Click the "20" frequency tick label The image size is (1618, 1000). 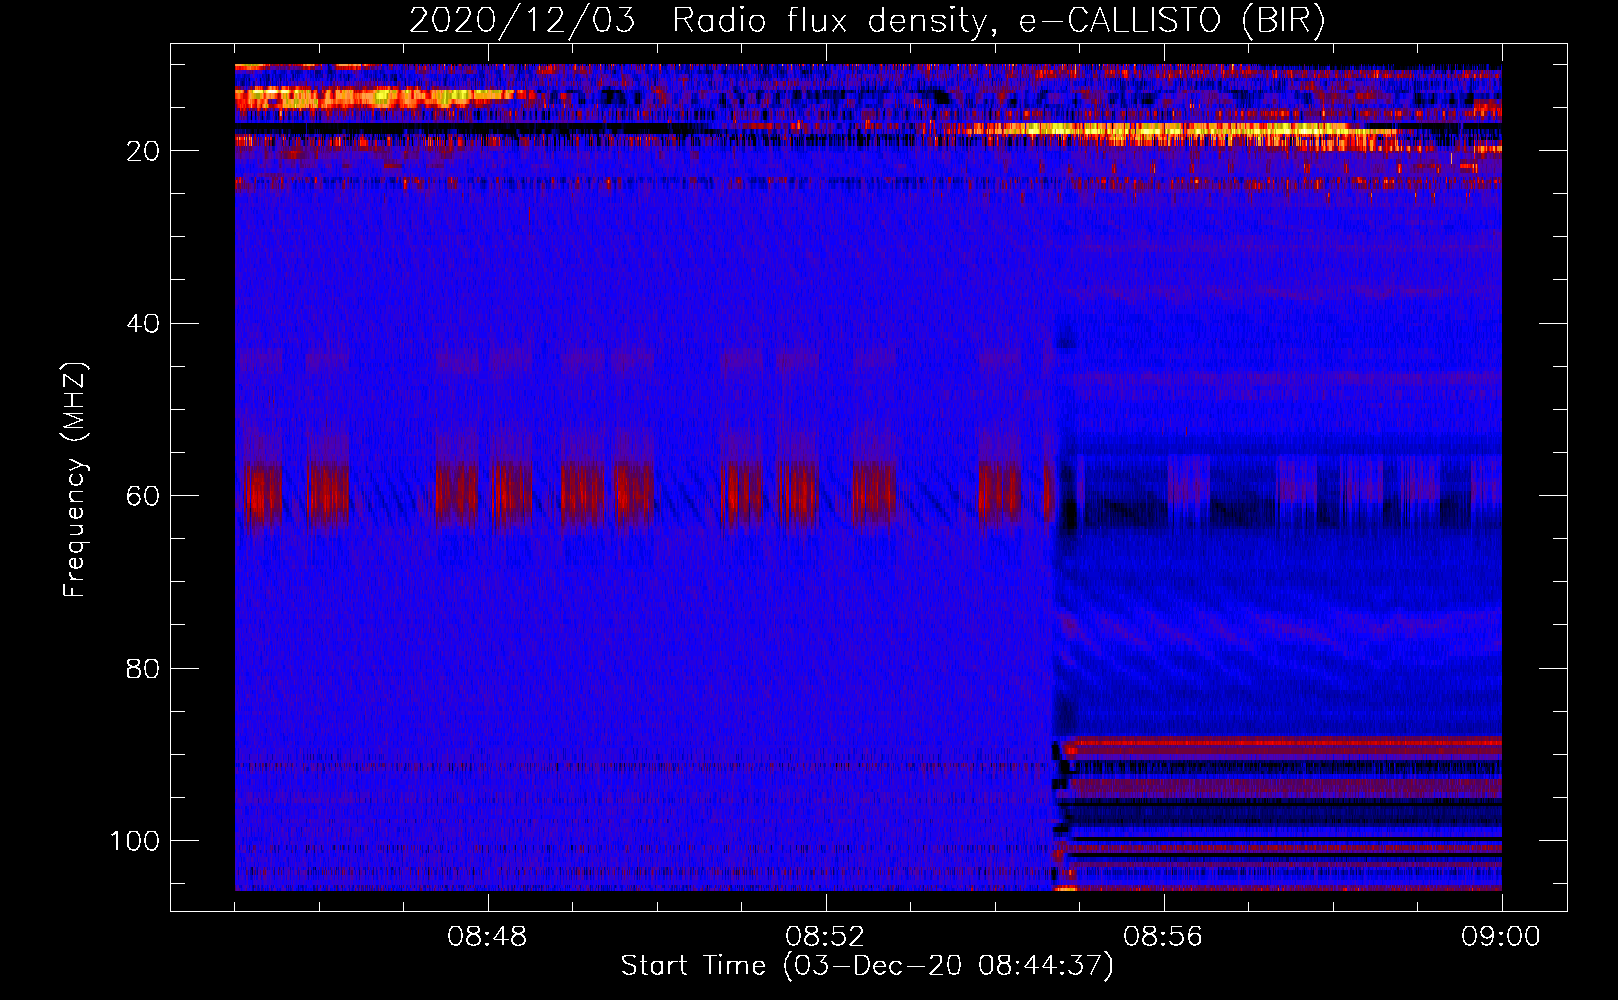tap(143, 151)
